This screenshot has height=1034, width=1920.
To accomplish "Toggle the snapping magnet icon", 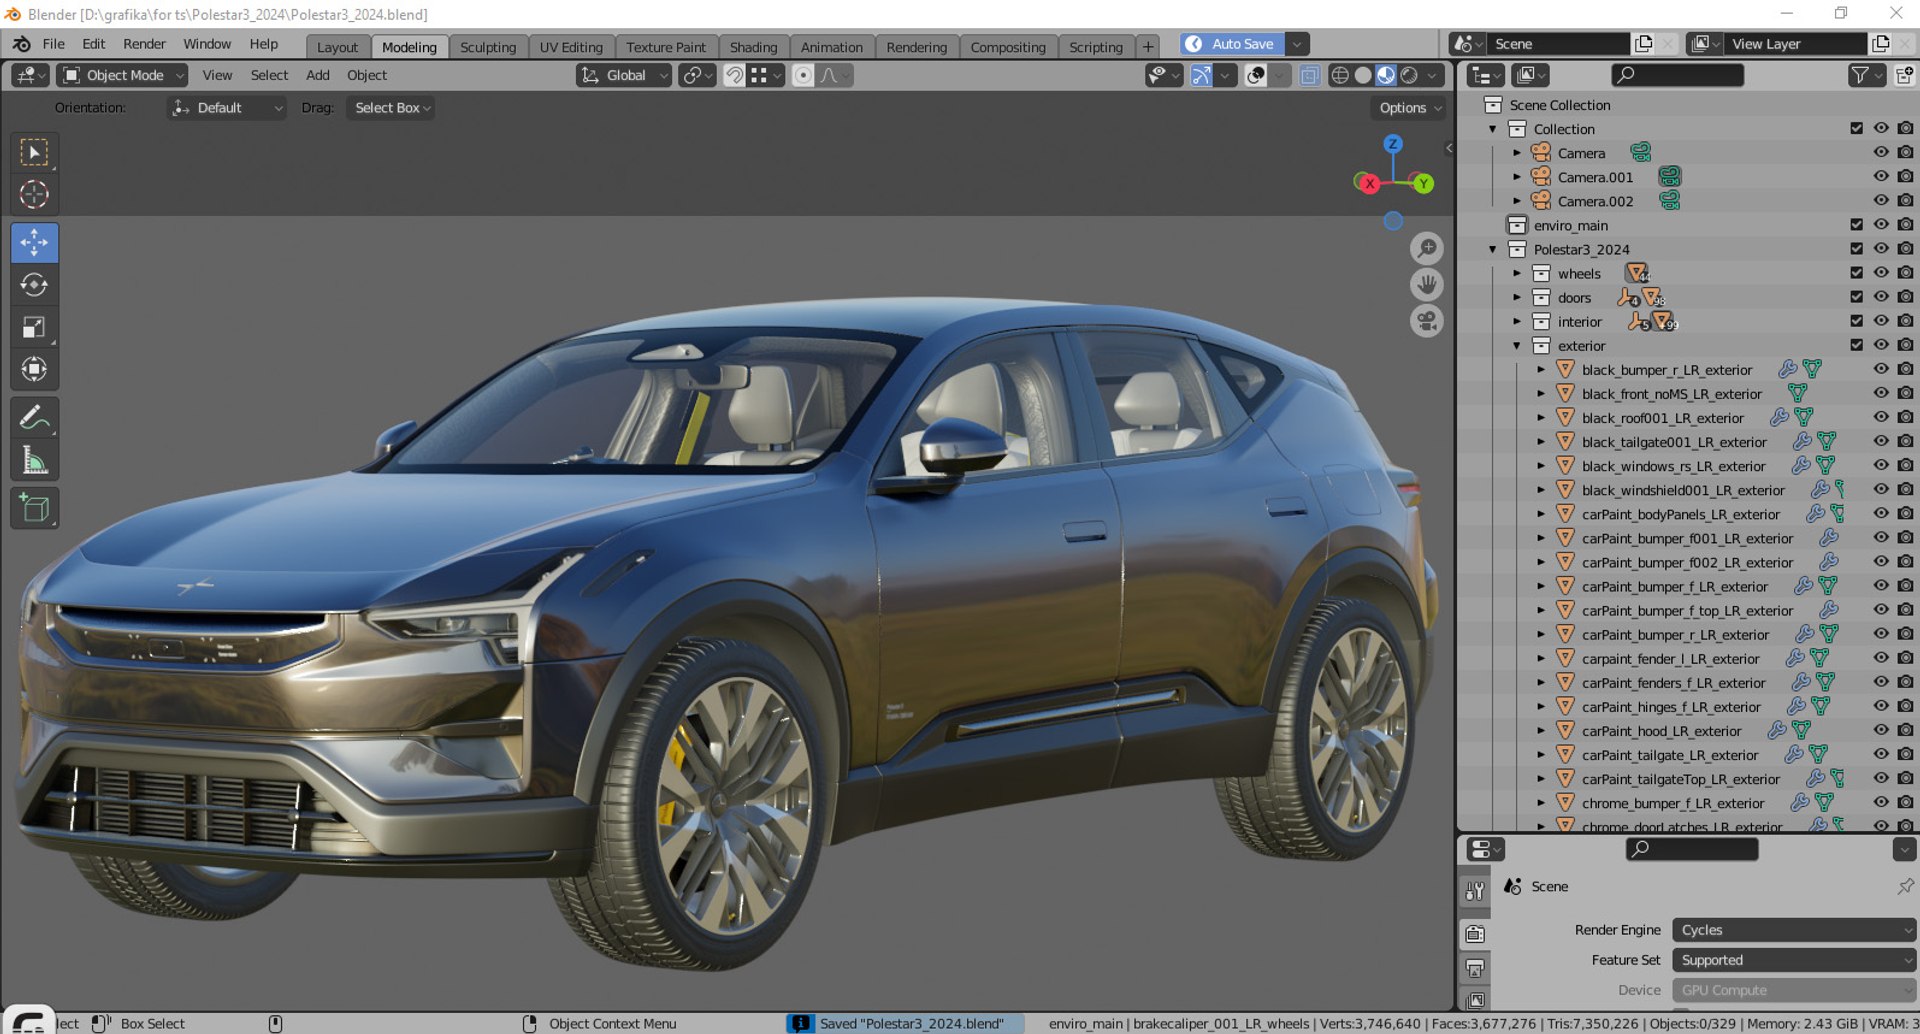I will (734, 75).
